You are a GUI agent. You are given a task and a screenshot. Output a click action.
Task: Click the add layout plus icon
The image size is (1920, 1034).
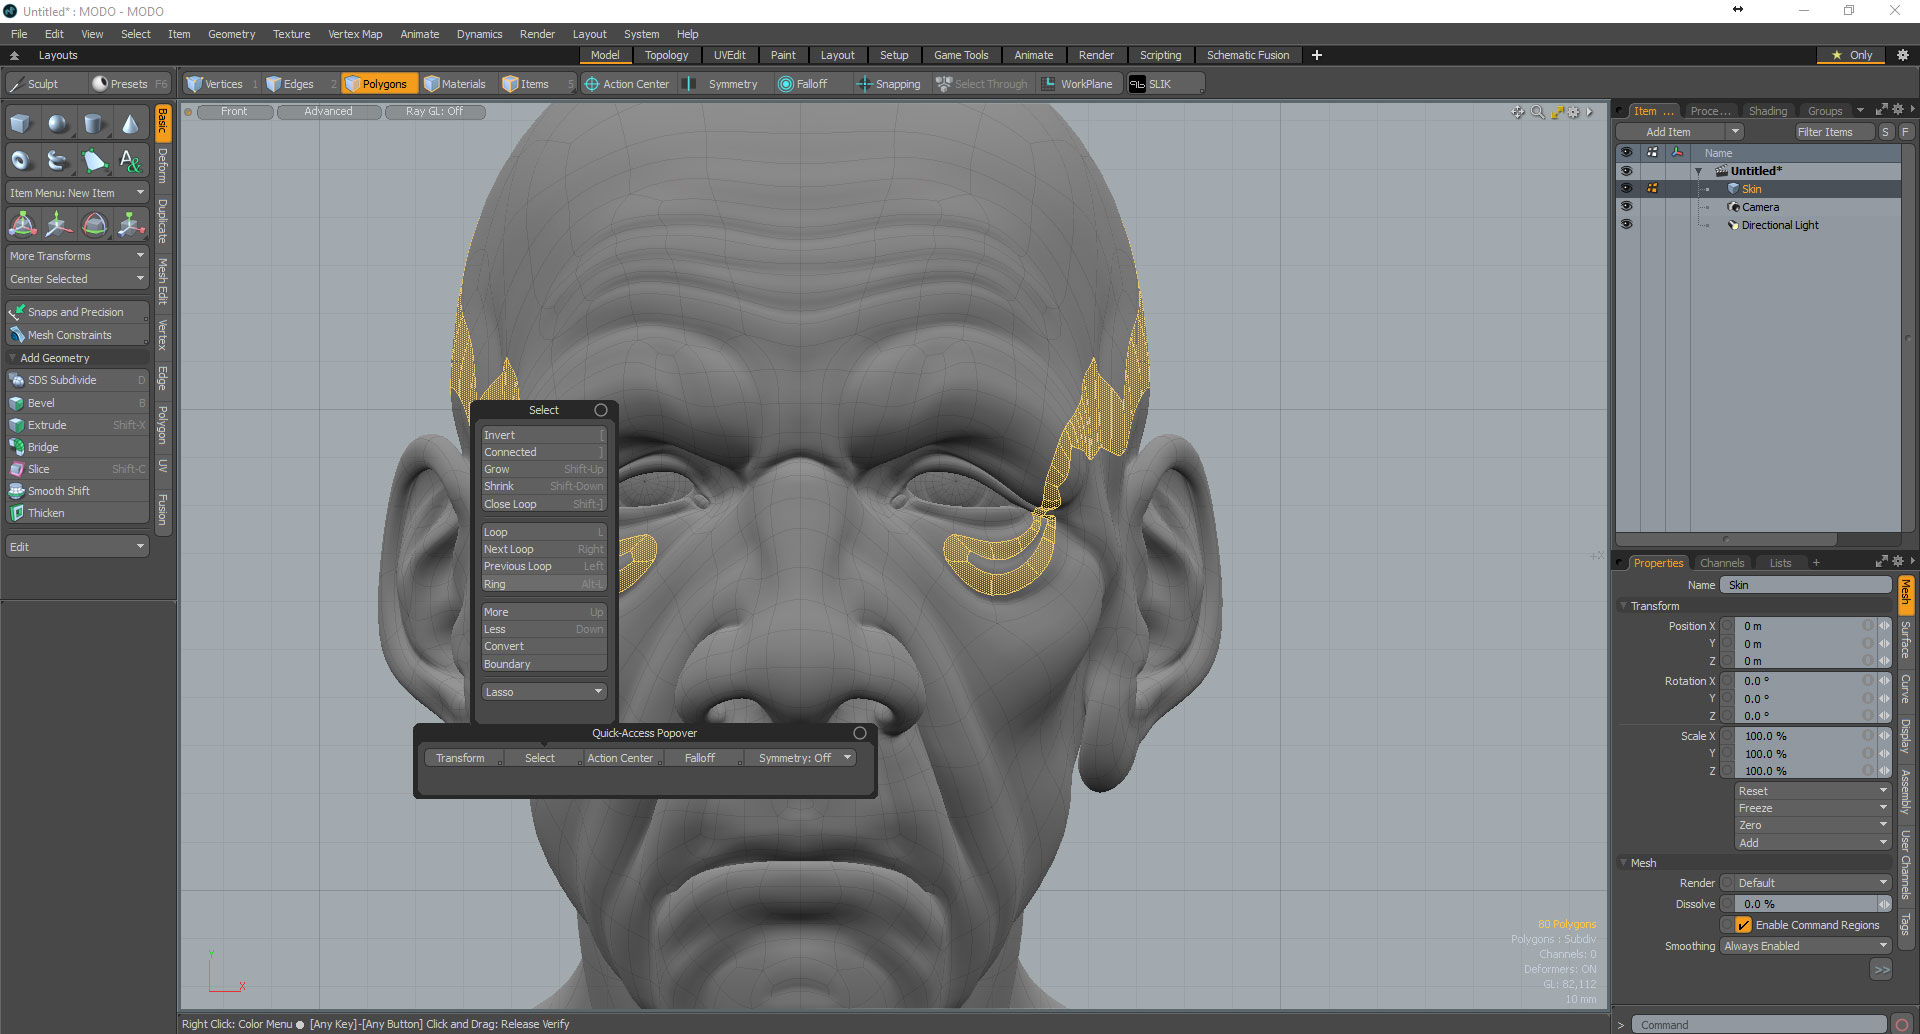(x=1317, y=55)
